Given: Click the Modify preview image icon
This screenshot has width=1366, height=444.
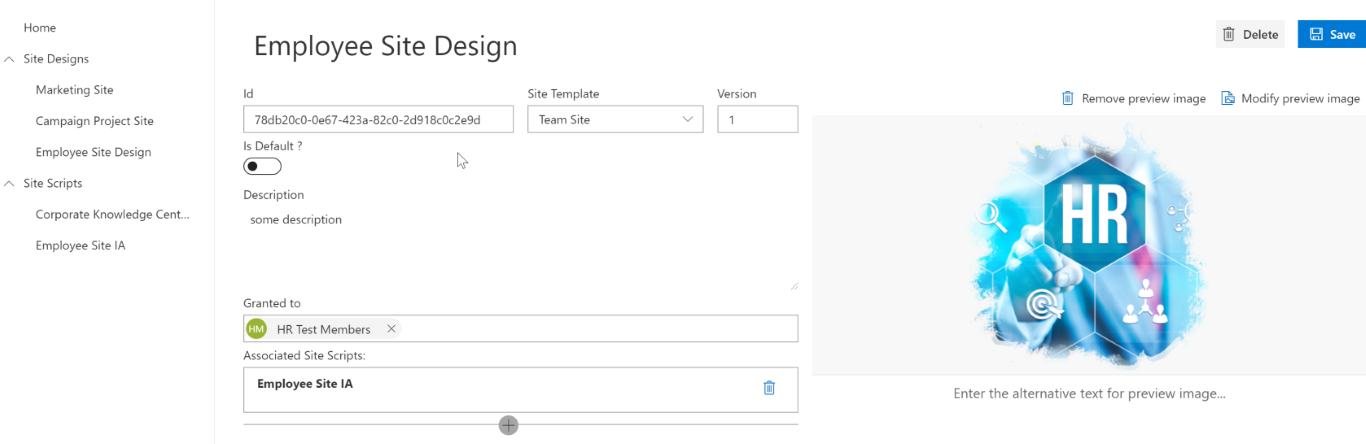Looking at the screenshot, I should click(x=1227, y=98).
